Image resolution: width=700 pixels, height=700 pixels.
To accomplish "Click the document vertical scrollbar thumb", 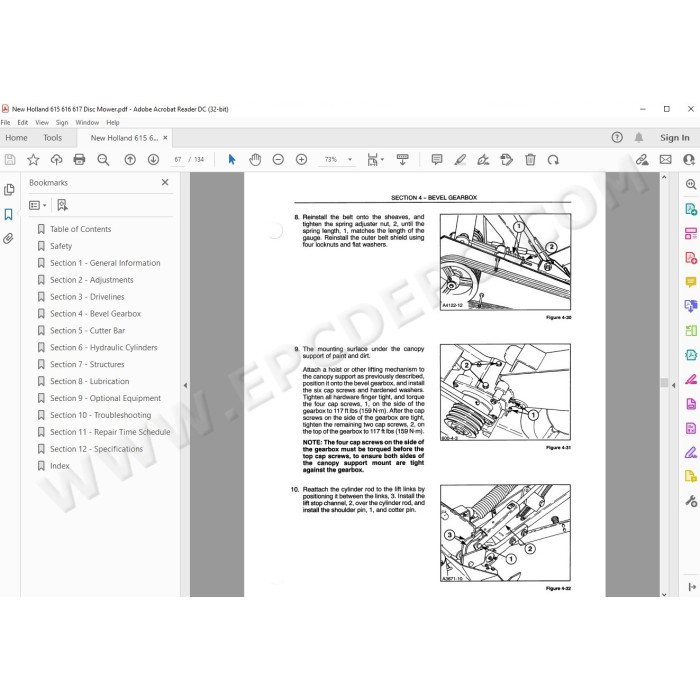I will coord(664,382).
